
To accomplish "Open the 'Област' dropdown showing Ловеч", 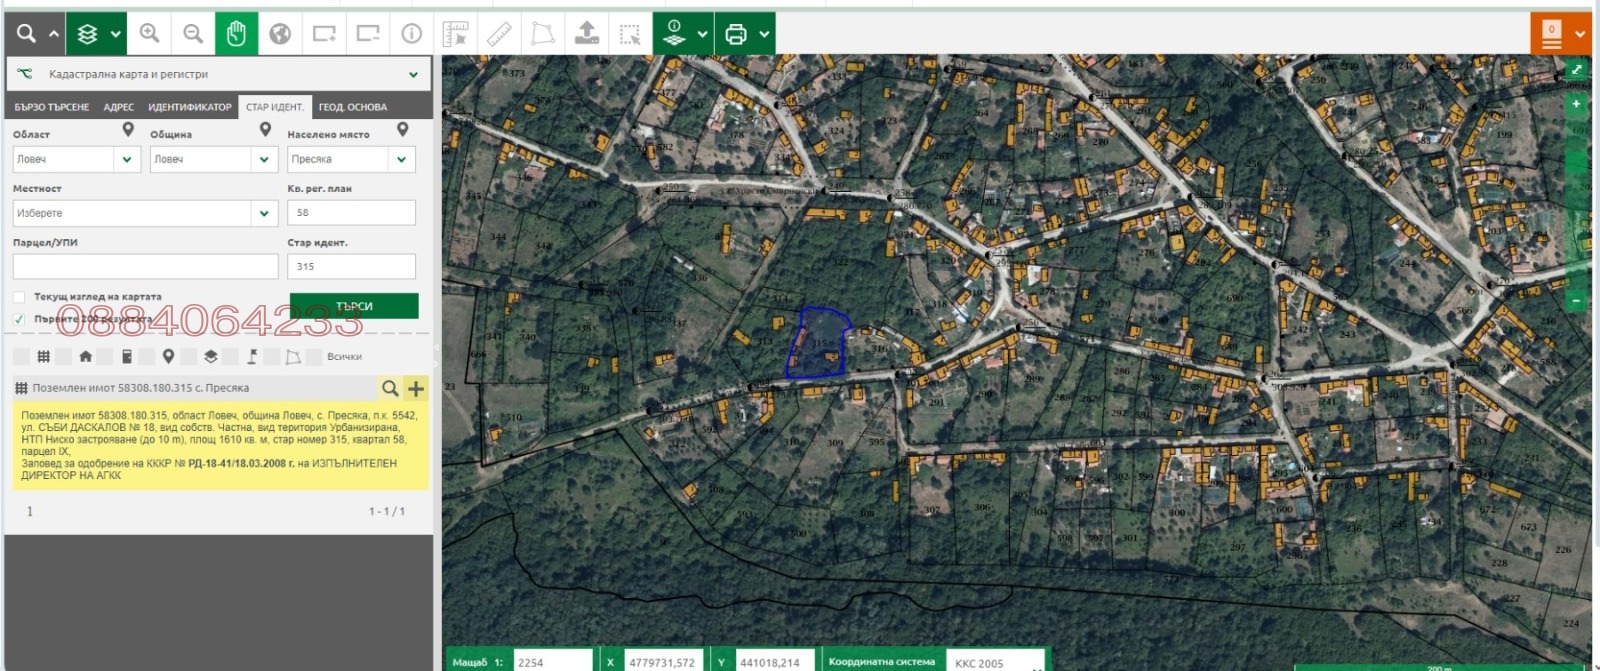I will [127, 159].
